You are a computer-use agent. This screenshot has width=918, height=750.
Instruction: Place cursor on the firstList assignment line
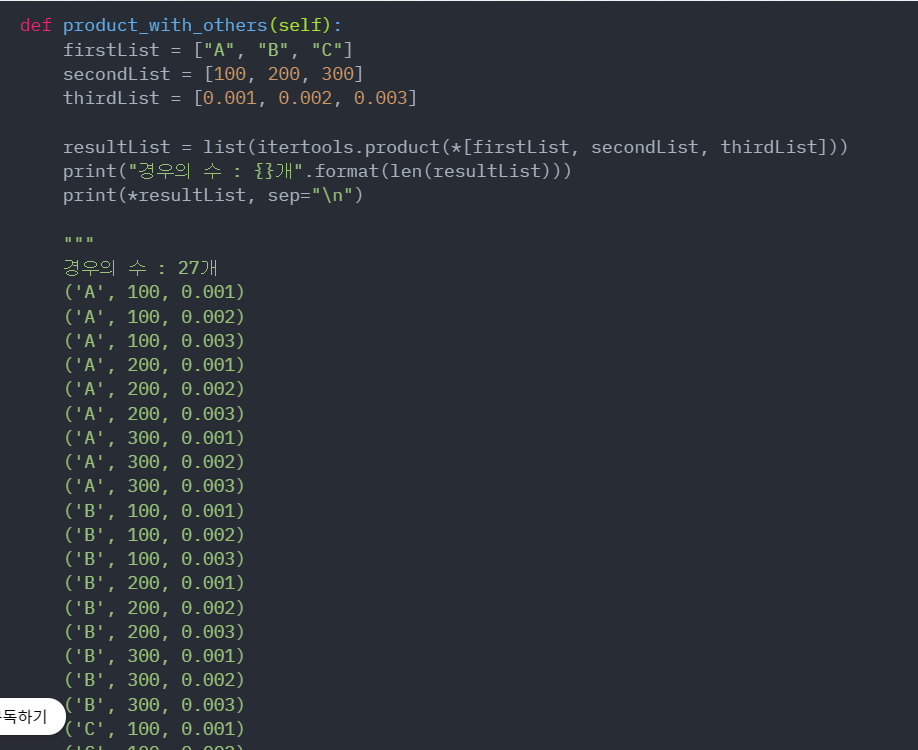tap(208, 50)
